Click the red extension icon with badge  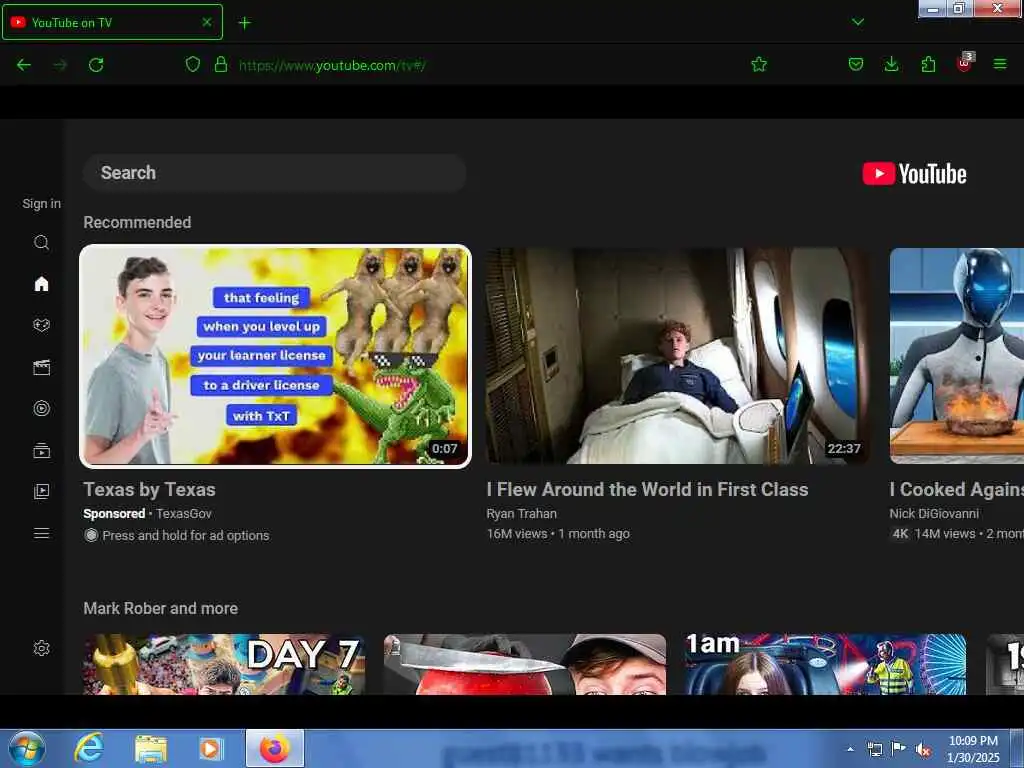(x=965, y=63)
